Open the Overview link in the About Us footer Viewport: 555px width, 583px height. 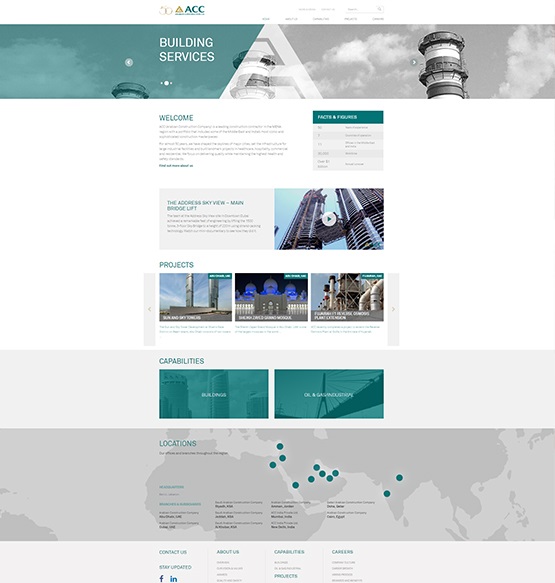click(223, 563)
